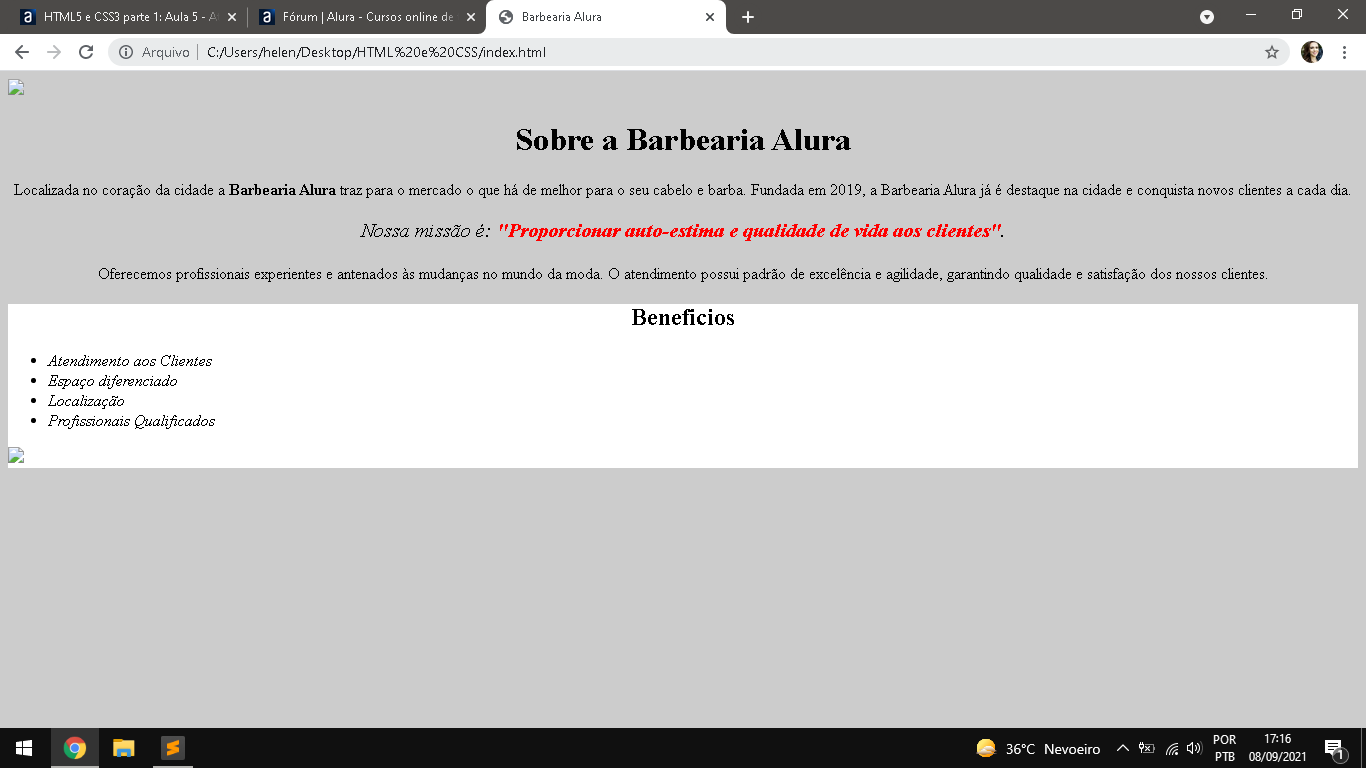Click the red mission statement text

pyautogui.click(x=750, y=231)
